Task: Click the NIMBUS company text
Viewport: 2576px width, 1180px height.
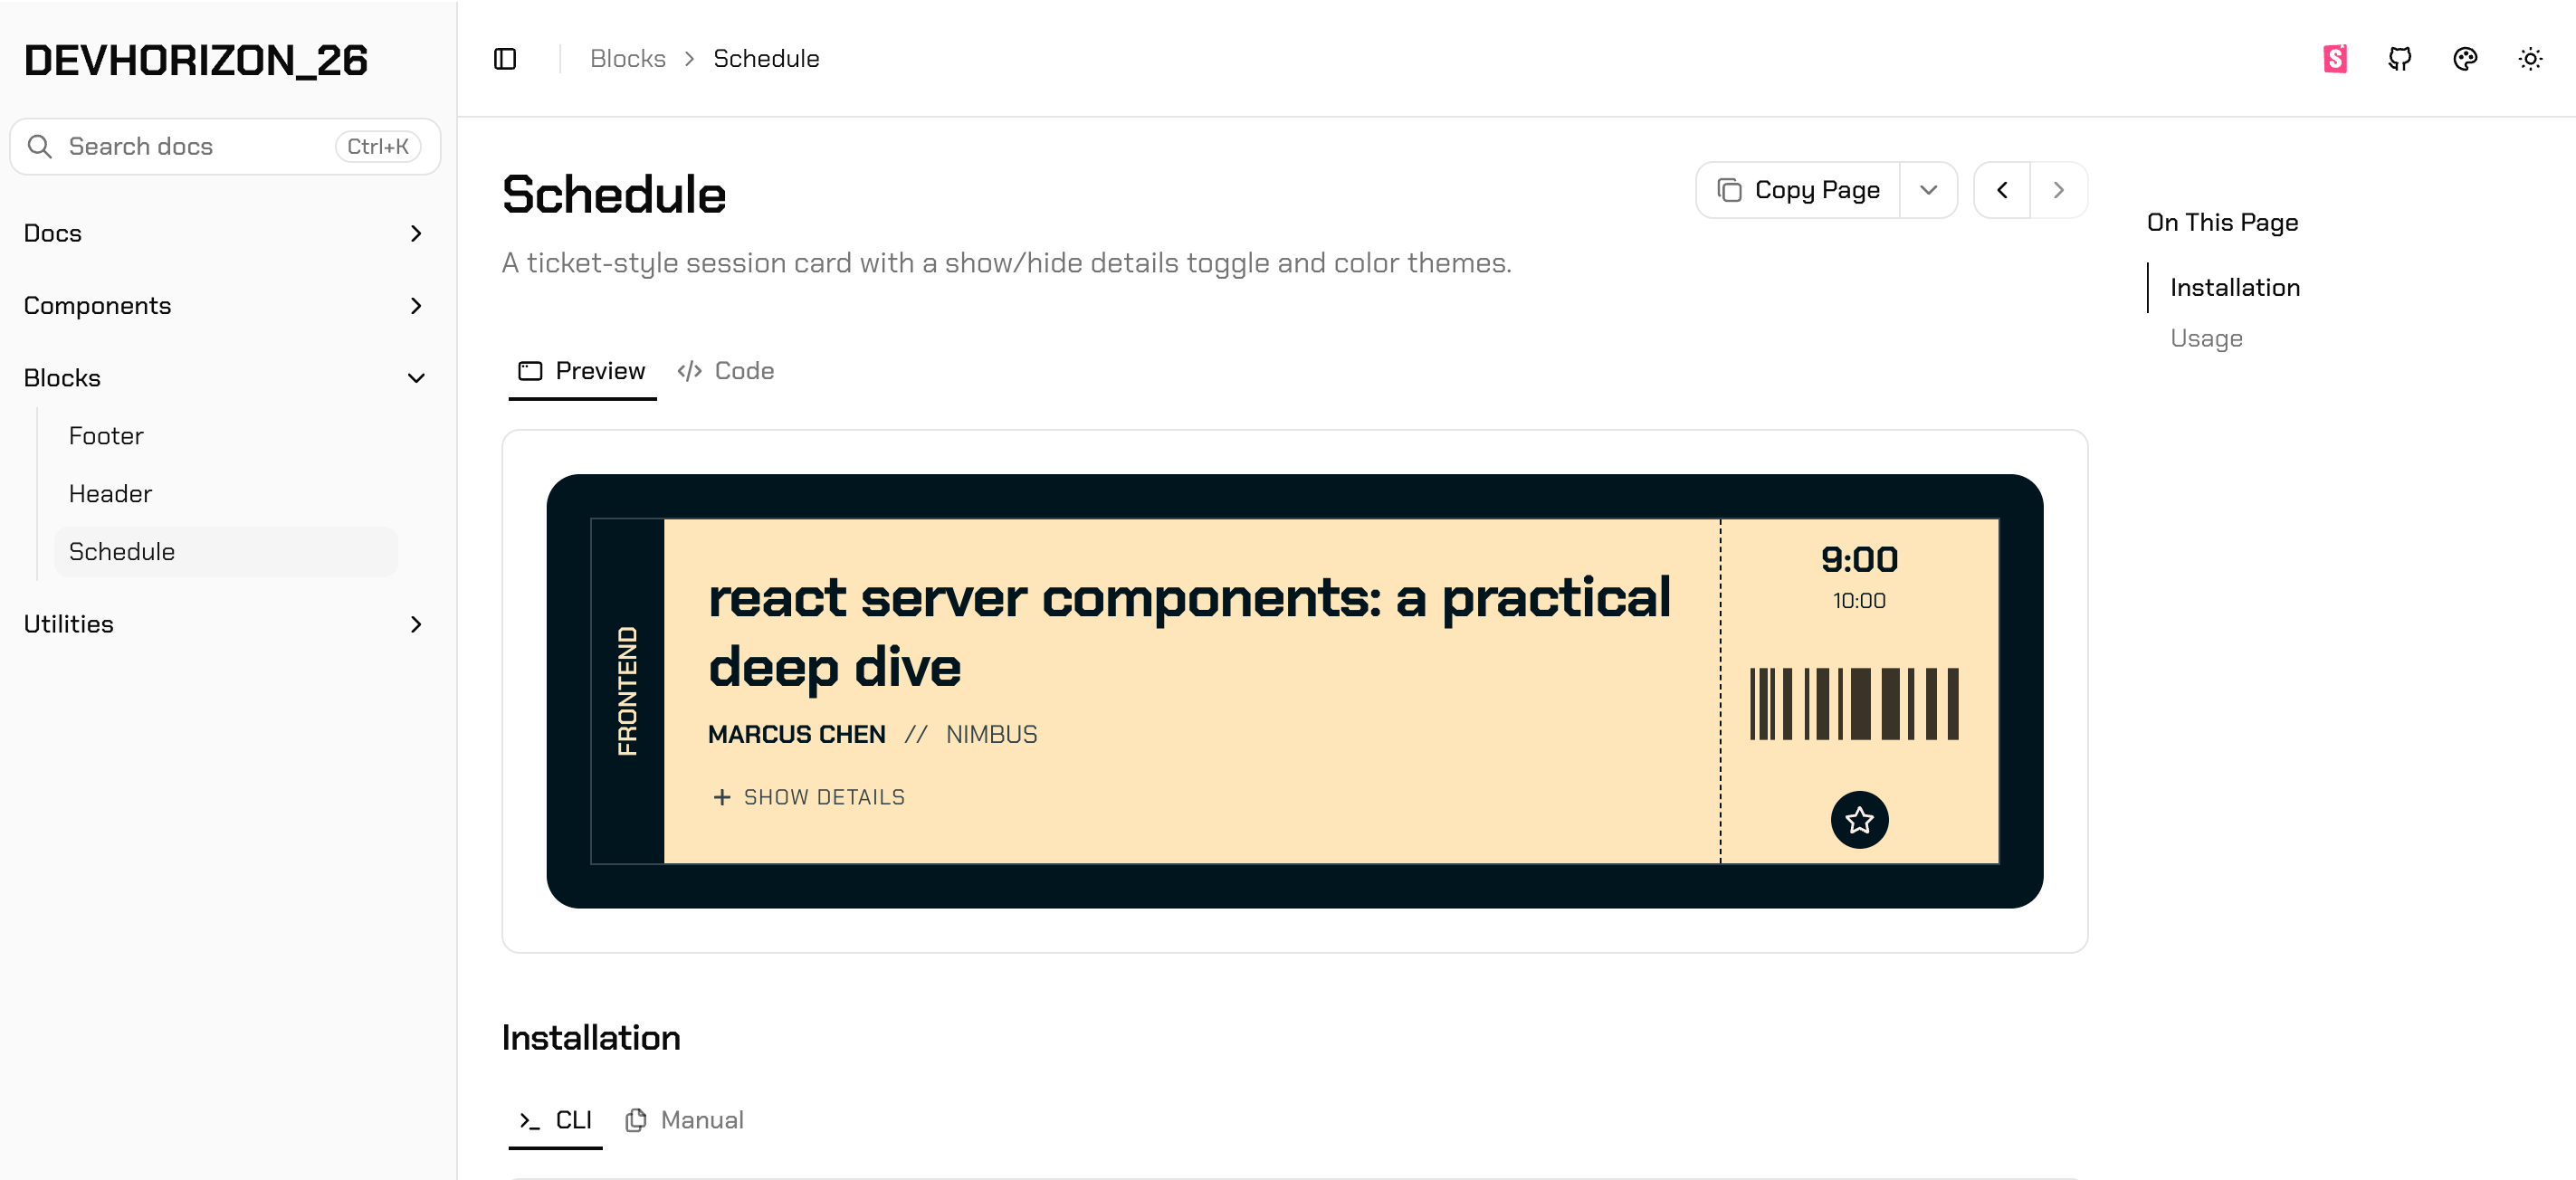Action: (992, 735)
